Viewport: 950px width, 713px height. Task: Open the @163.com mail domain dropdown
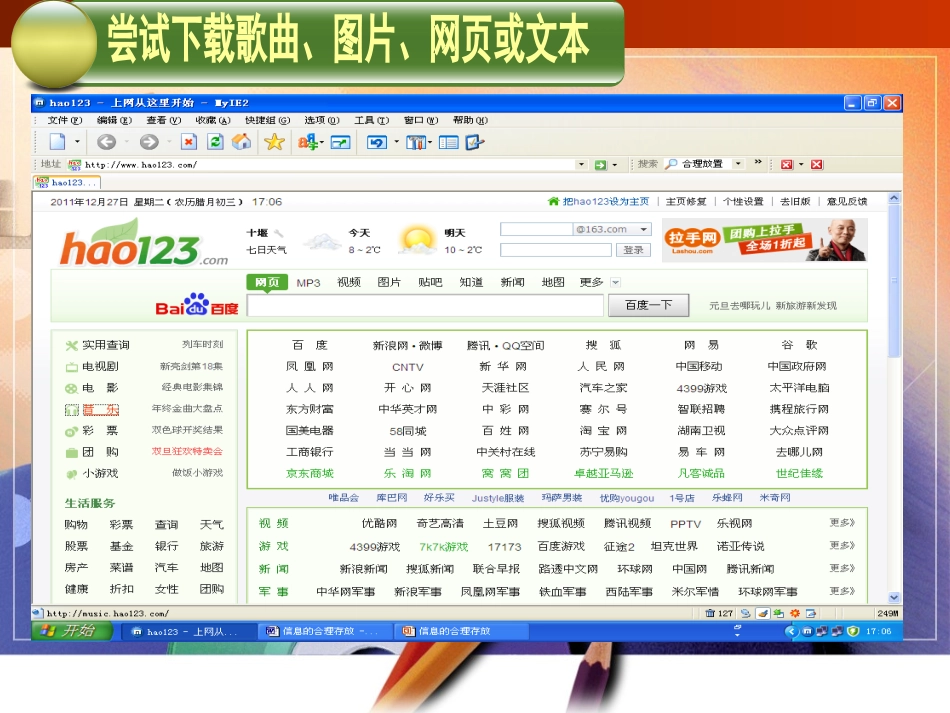point(643,229)
